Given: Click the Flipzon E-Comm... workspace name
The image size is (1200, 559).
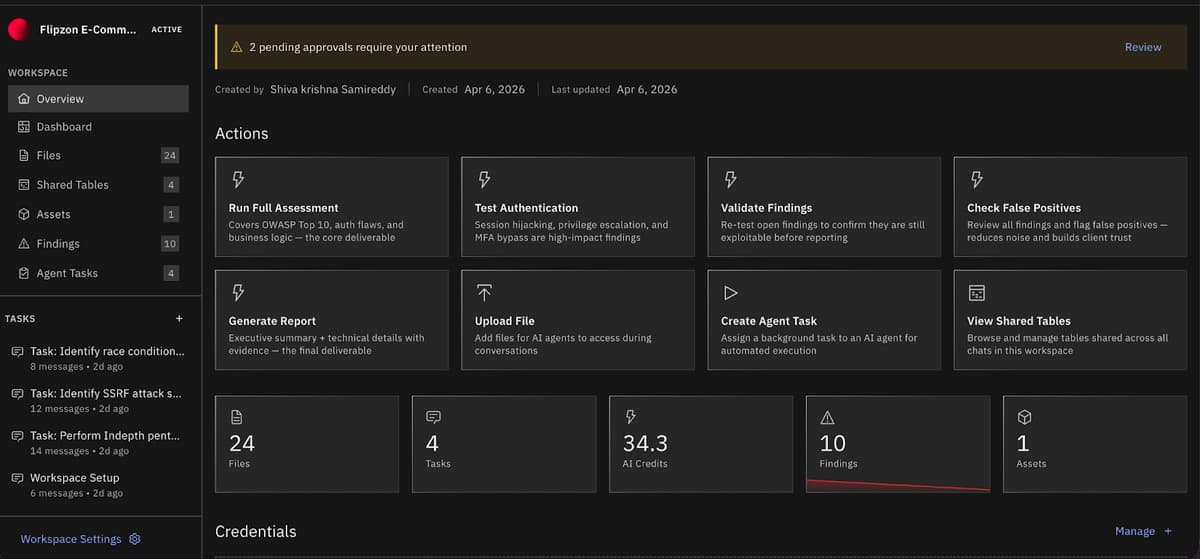Looking at the screenshot, I should click(x=88, y=30).
